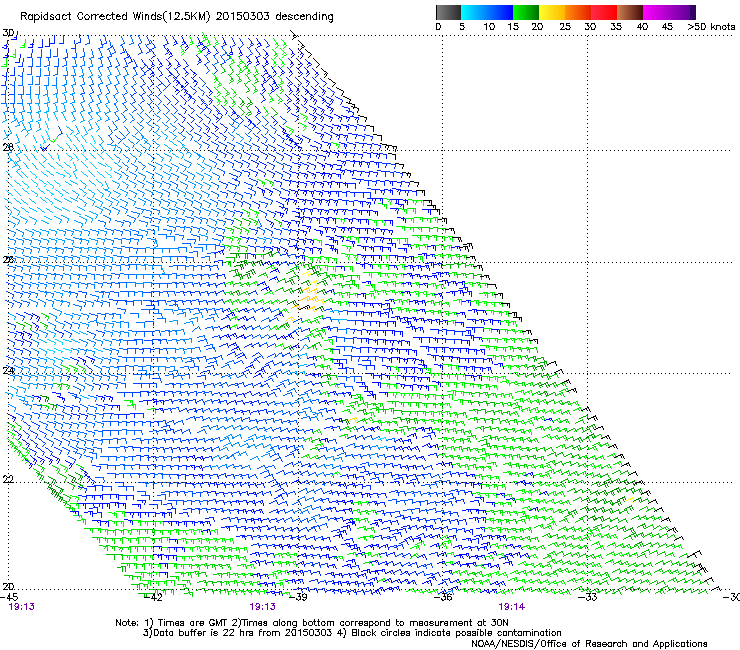Viewport: 740px width, 650px height.
Task: Click the latitude label 20
Action: pyautogui.click(x=8, y=586)
